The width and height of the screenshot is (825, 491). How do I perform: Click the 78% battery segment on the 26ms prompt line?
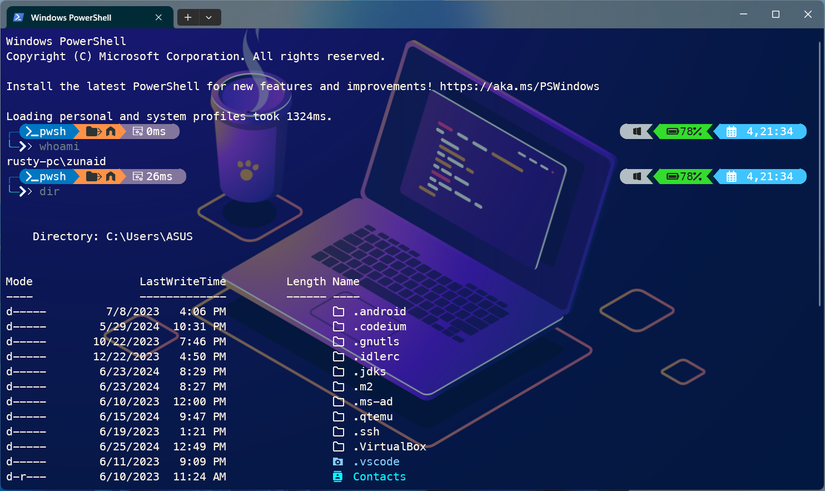point(683,176)
